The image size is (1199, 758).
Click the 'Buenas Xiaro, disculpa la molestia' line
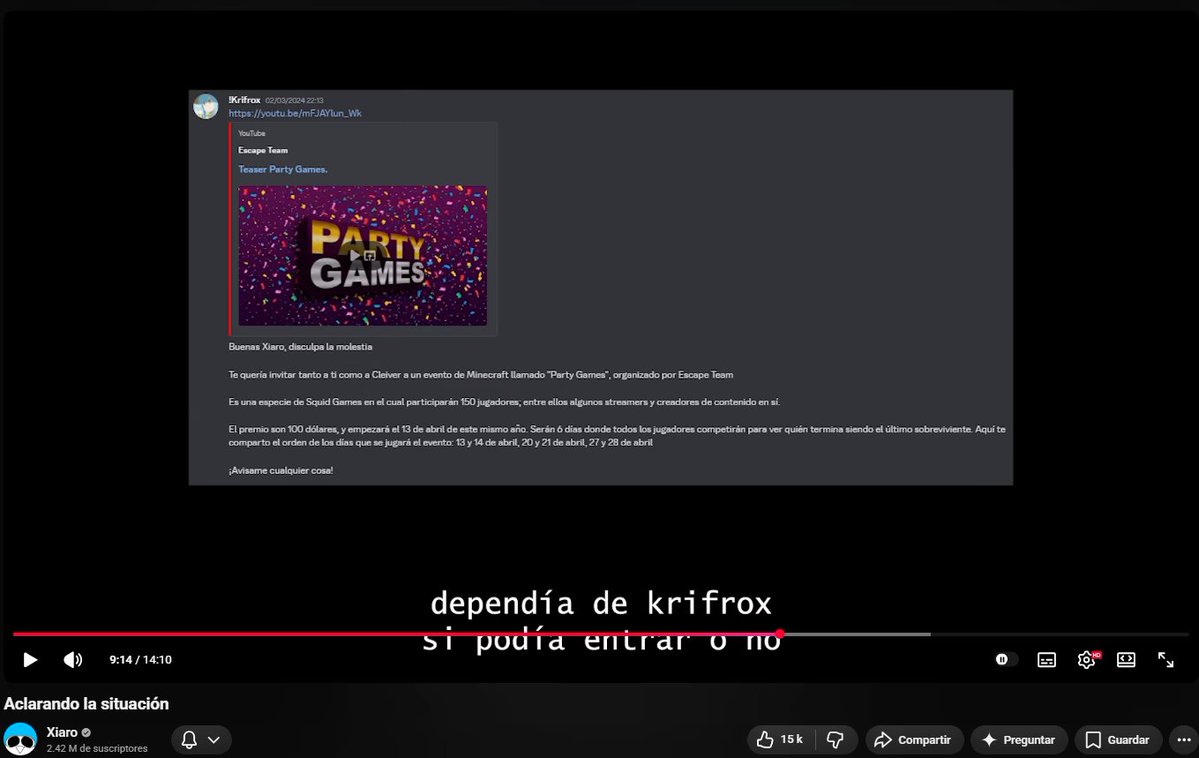(x=301, y=346)
